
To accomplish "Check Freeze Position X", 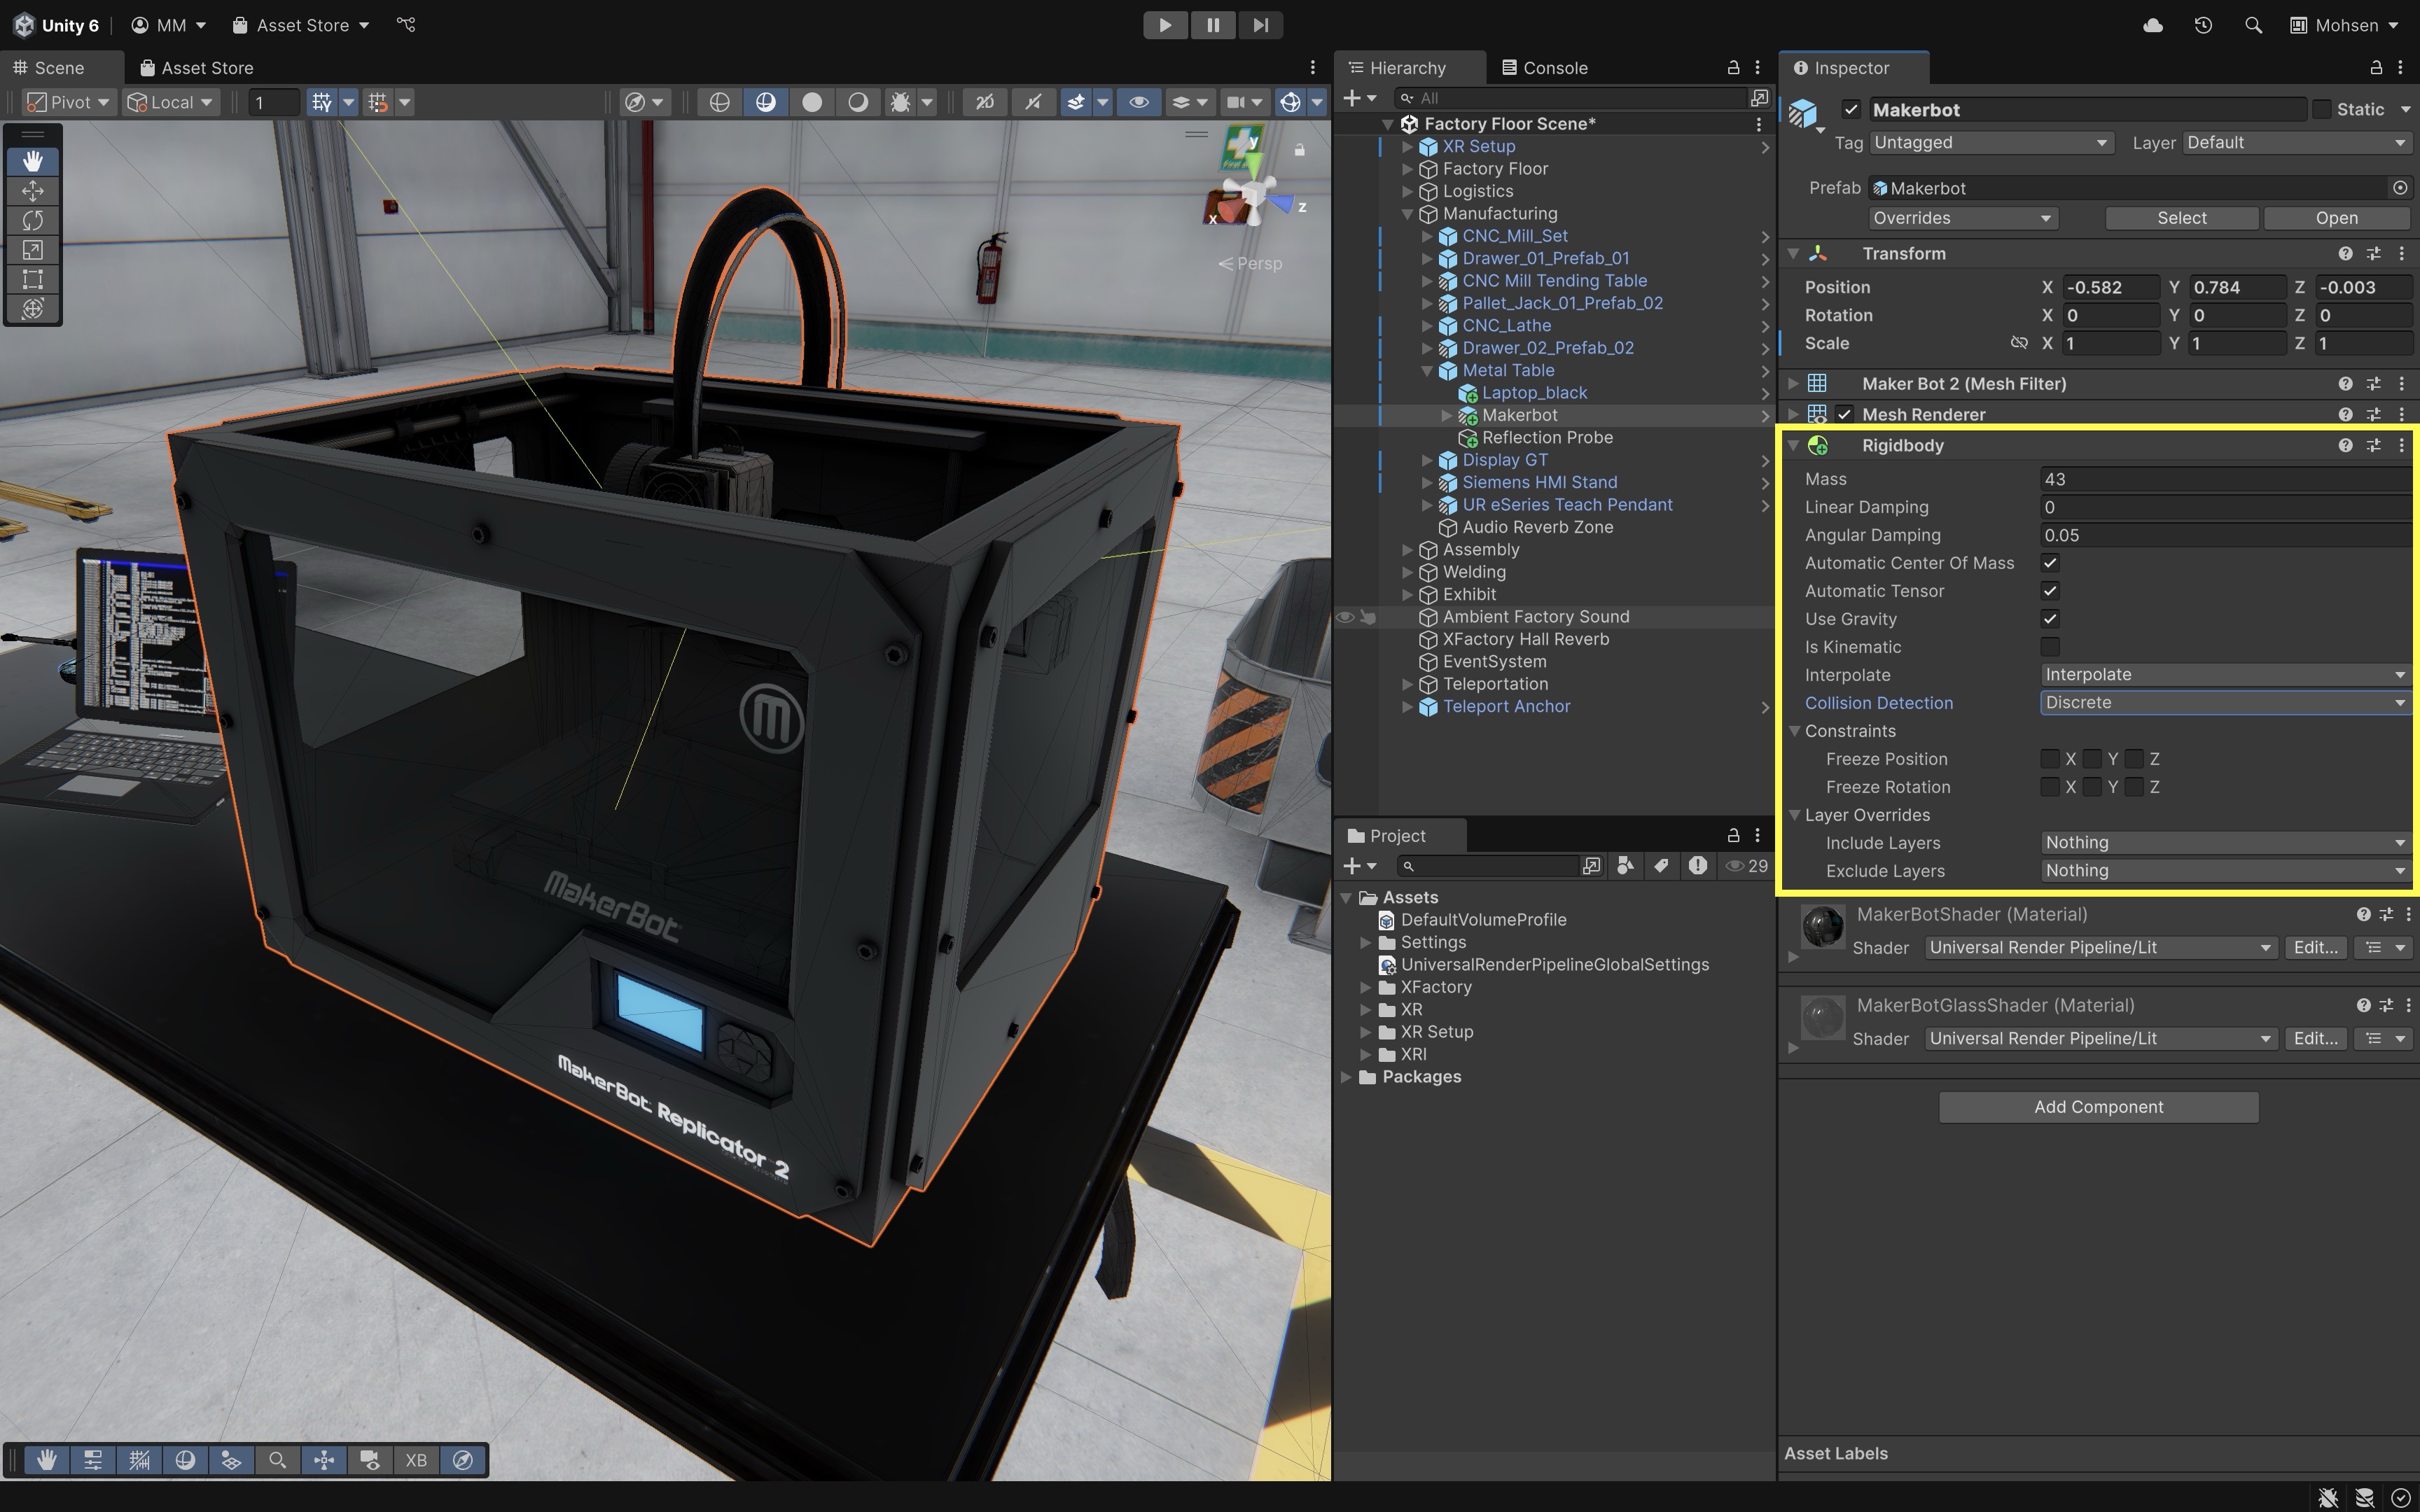I will [x=2050, y=759].
